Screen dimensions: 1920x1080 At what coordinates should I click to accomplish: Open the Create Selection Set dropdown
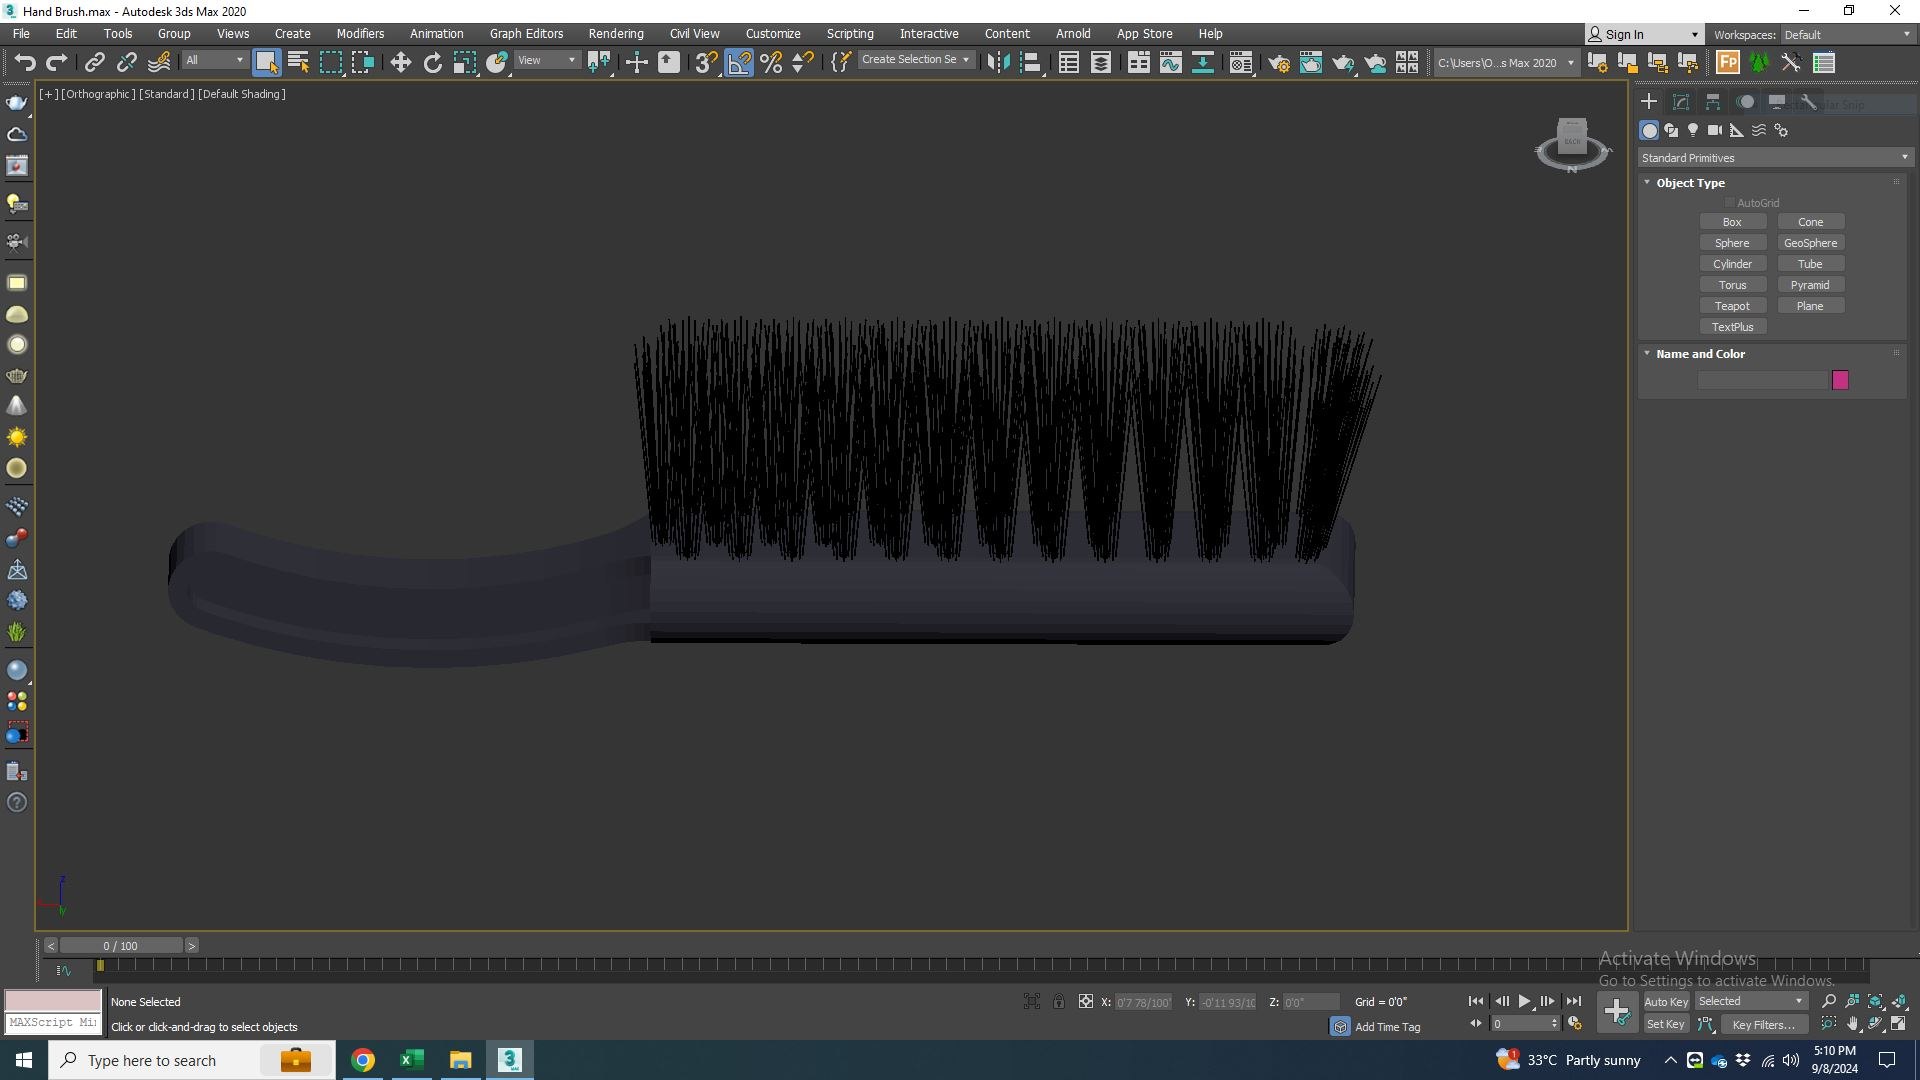915,60
